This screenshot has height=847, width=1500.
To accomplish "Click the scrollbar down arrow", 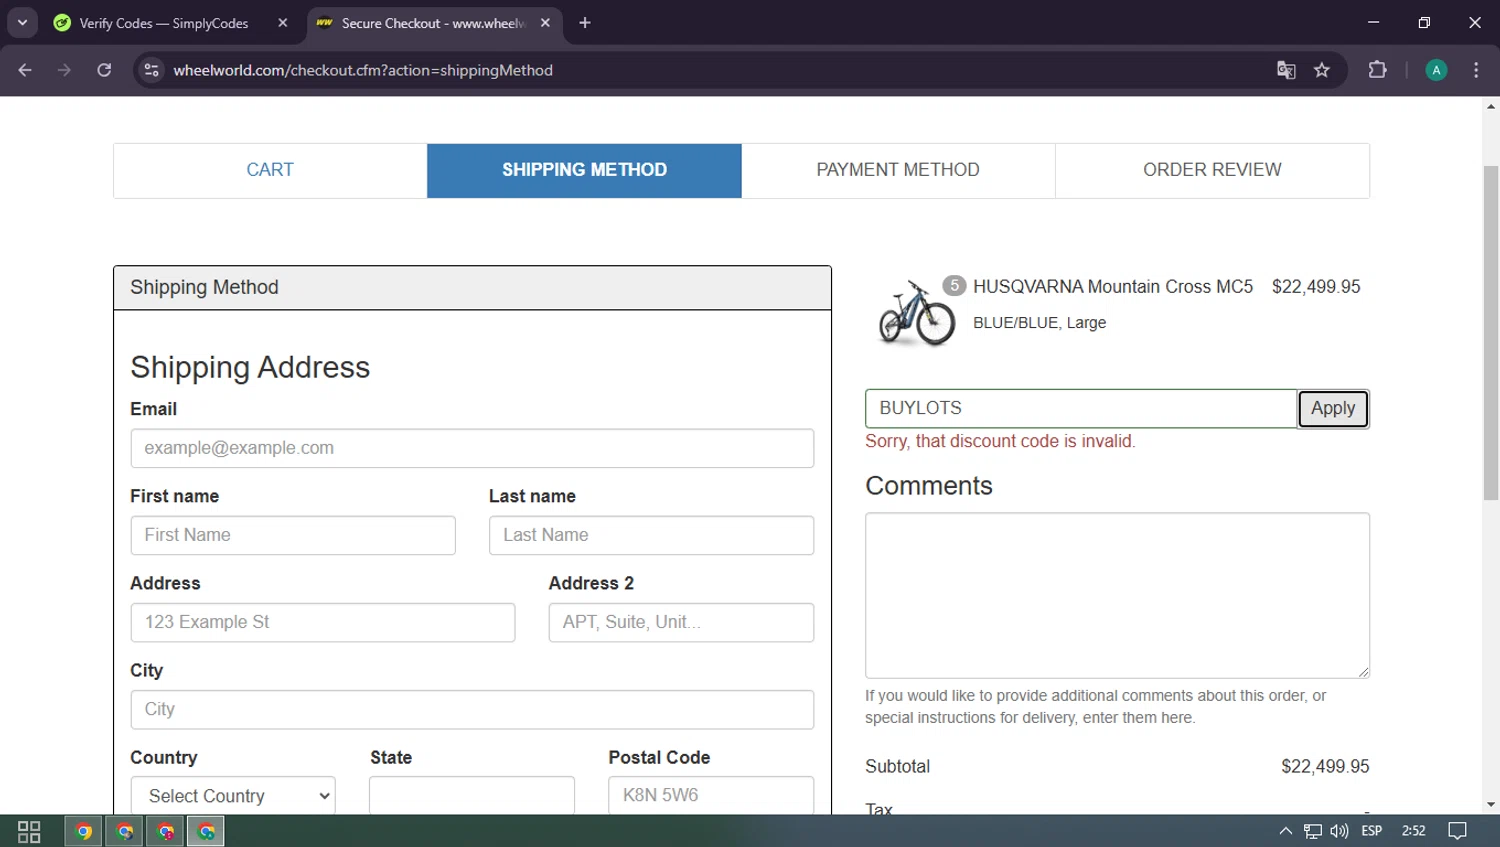I will (x=1491, y=805).
